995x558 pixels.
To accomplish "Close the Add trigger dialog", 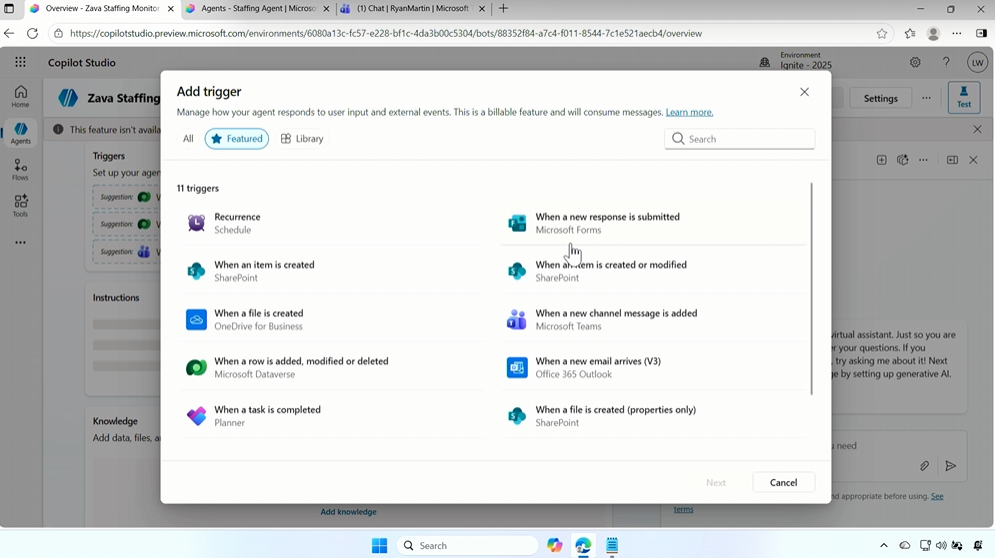I will (x=805, y=92).
